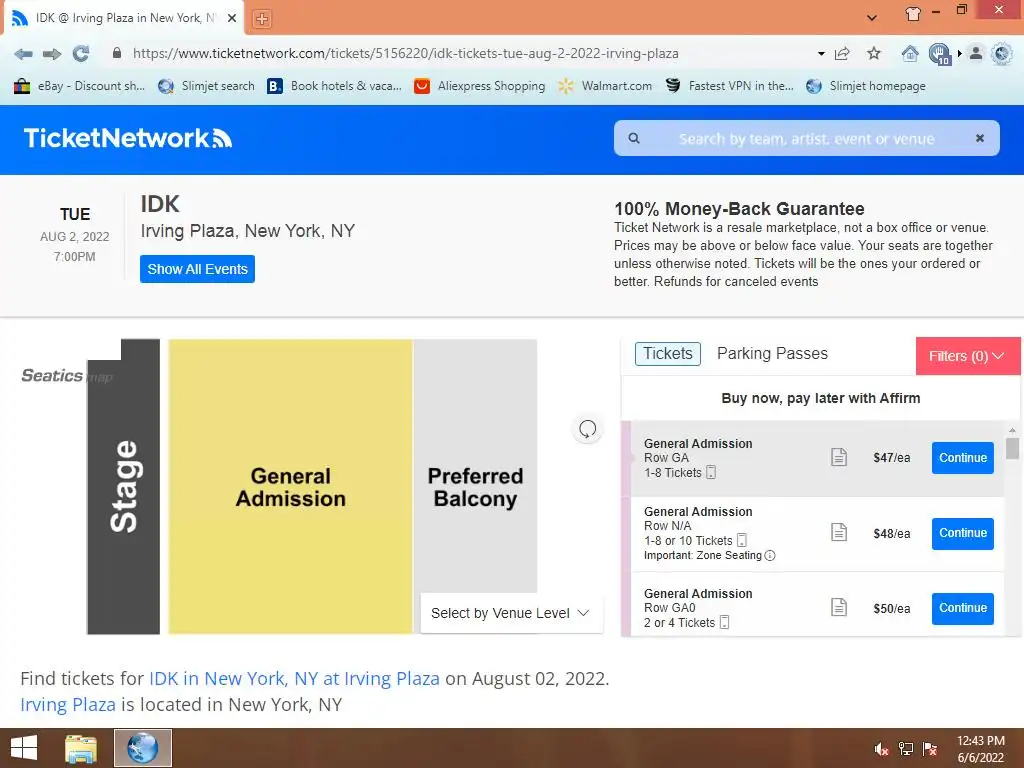Click the shirt skin icon in title bar
The image size is (1024, 768).
point(913,14)
